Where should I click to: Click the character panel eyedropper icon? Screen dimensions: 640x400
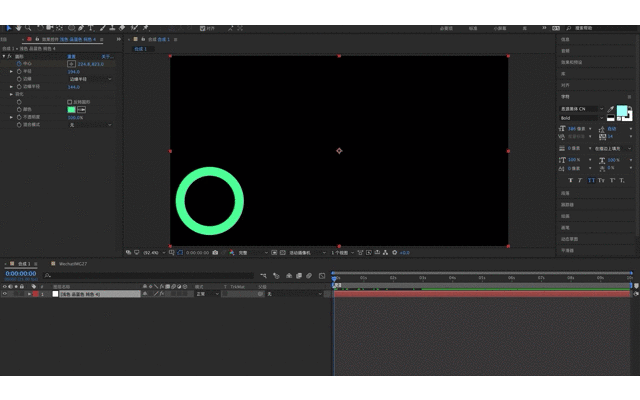click(610, 109)
